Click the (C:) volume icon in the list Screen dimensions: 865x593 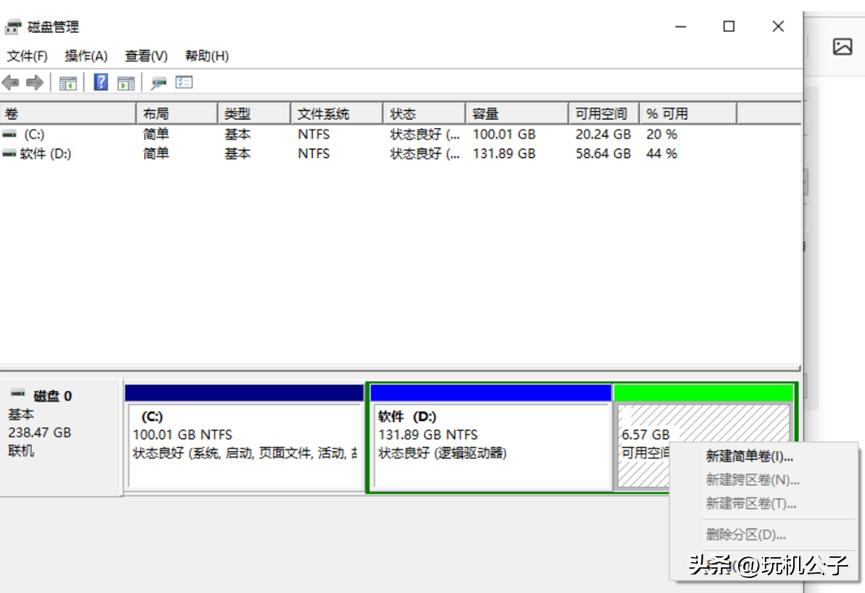(8, 134)
